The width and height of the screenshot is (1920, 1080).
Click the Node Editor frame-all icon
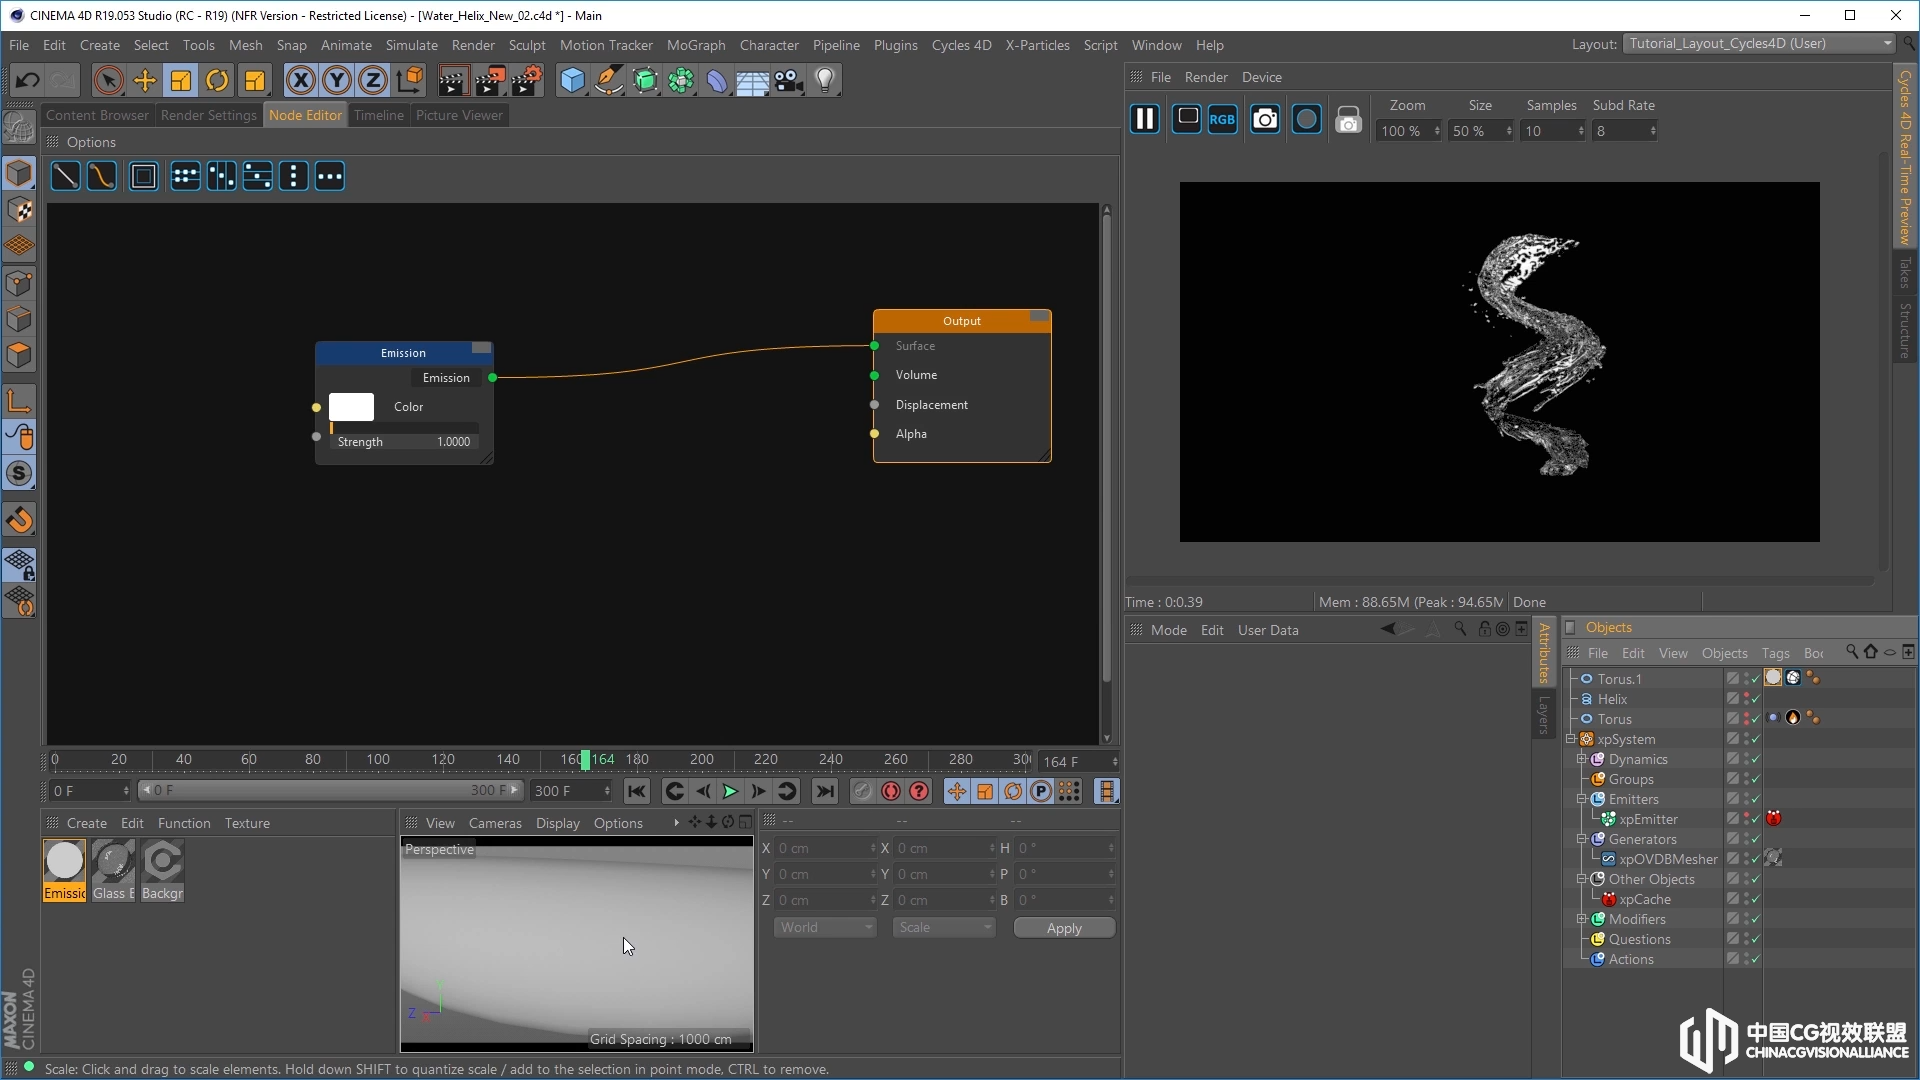coord(144,177)
